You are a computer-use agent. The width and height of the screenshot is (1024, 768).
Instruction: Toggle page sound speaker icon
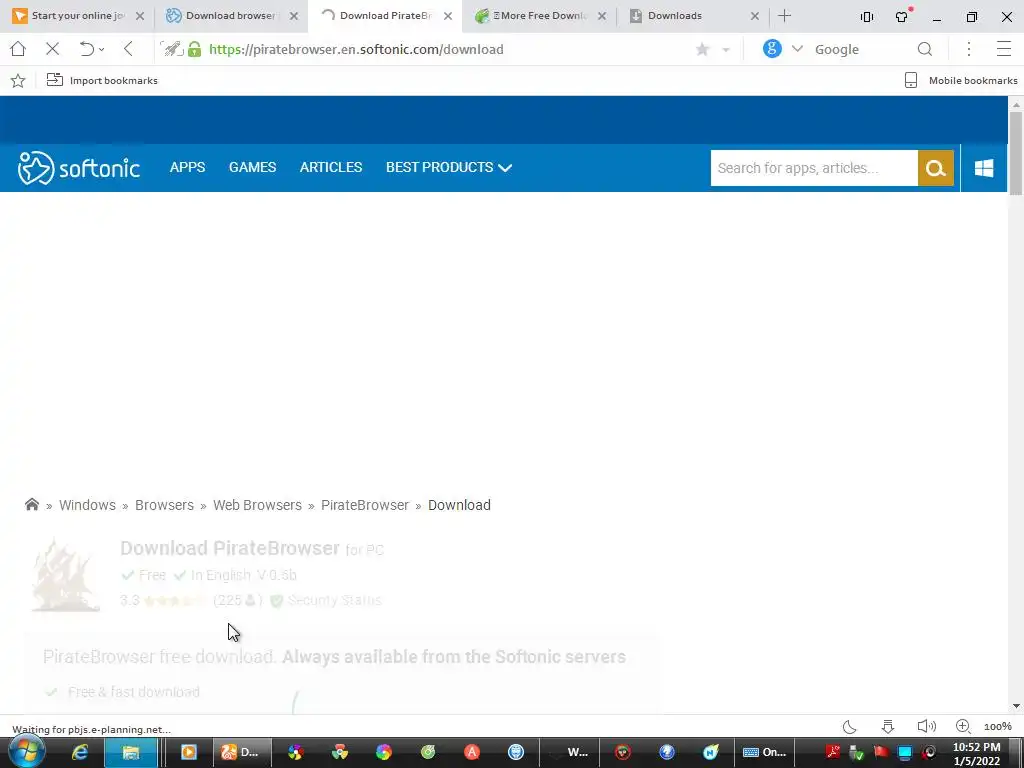pos(926,726)
